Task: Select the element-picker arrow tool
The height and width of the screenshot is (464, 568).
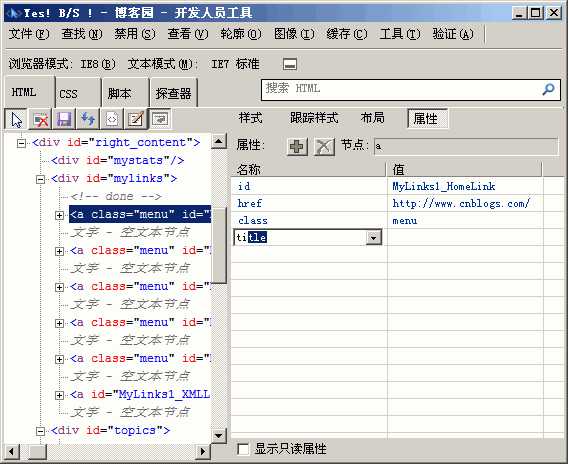Action: click(16, 119)
